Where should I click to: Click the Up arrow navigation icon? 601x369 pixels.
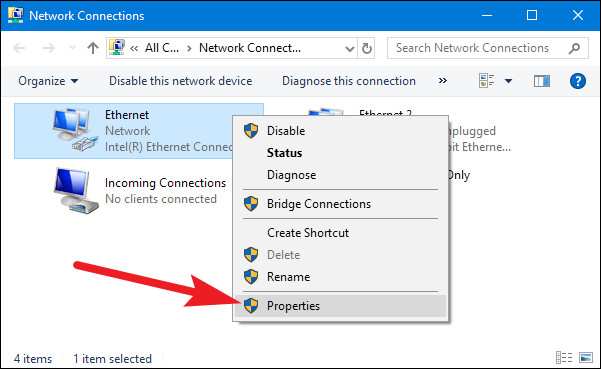(92, 48)
